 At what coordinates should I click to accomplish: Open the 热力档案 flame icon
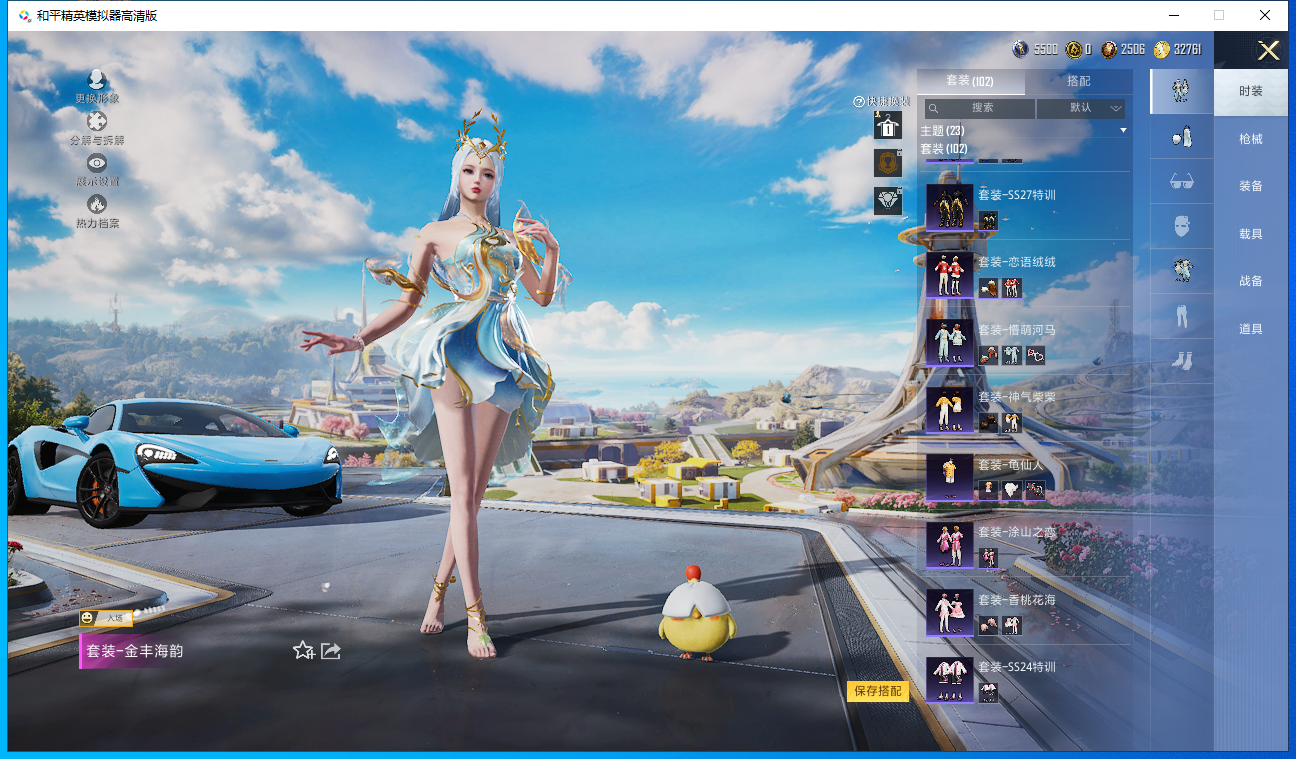[97, 205]
